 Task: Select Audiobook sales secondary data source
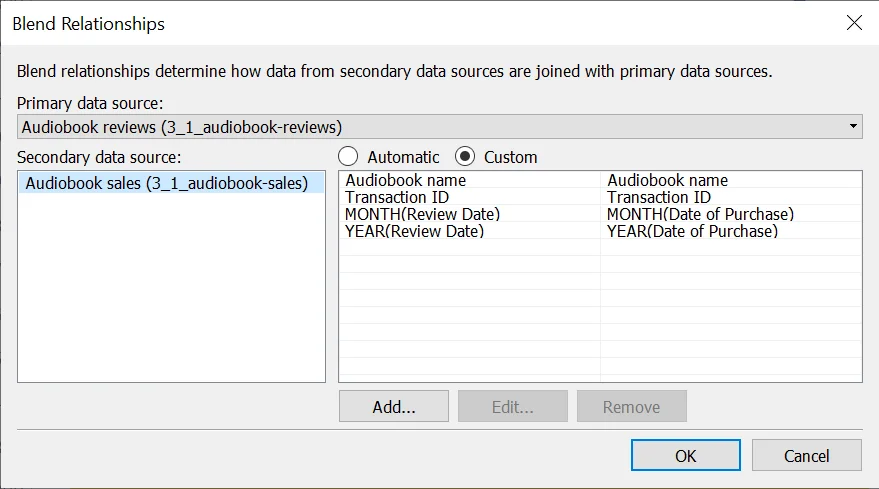[x=166, y=183]
